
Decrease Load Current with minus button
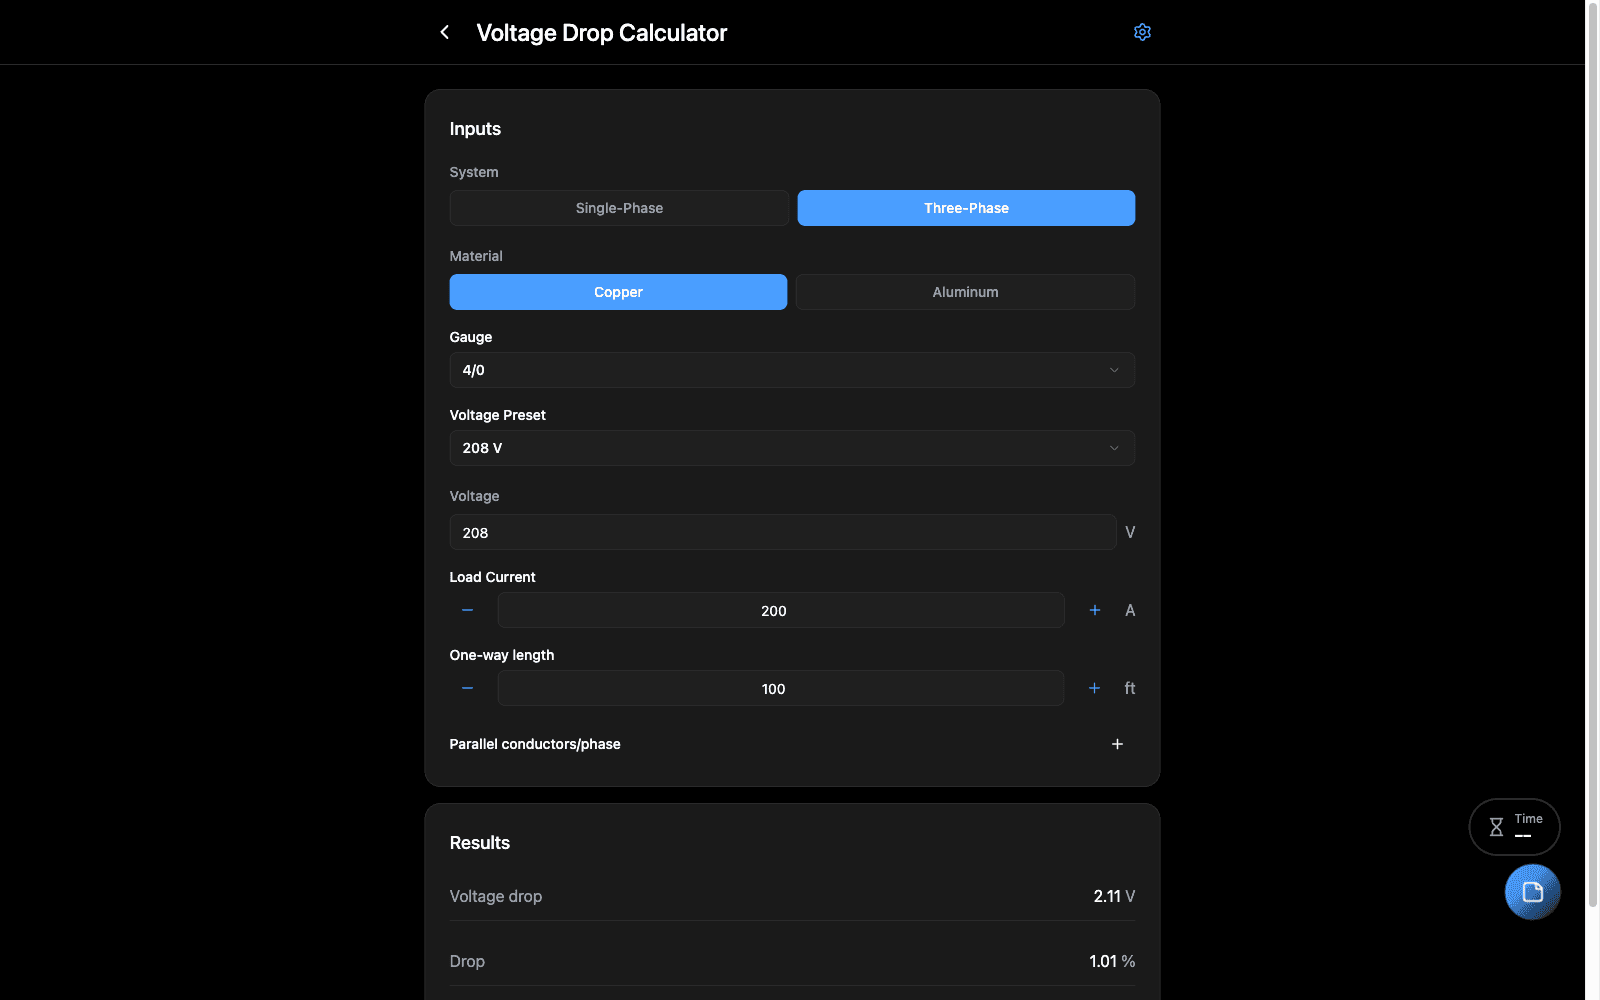[467, 610]
